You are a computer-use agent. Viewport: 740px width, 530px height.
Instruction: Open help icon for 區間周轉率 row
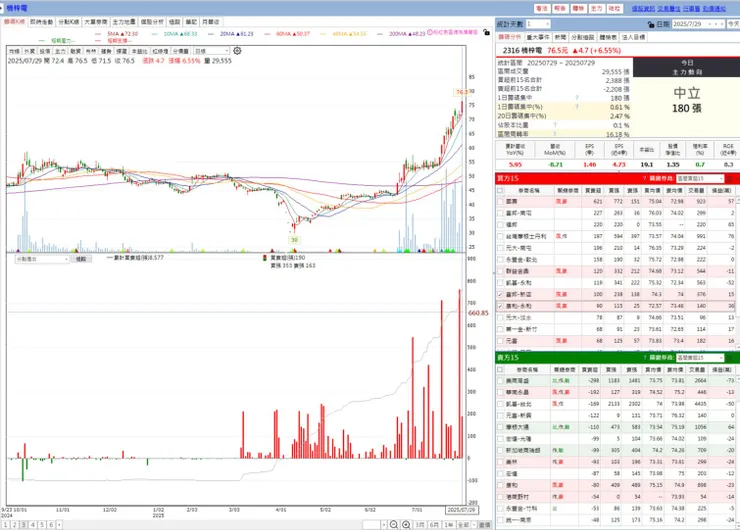(555, 134)
